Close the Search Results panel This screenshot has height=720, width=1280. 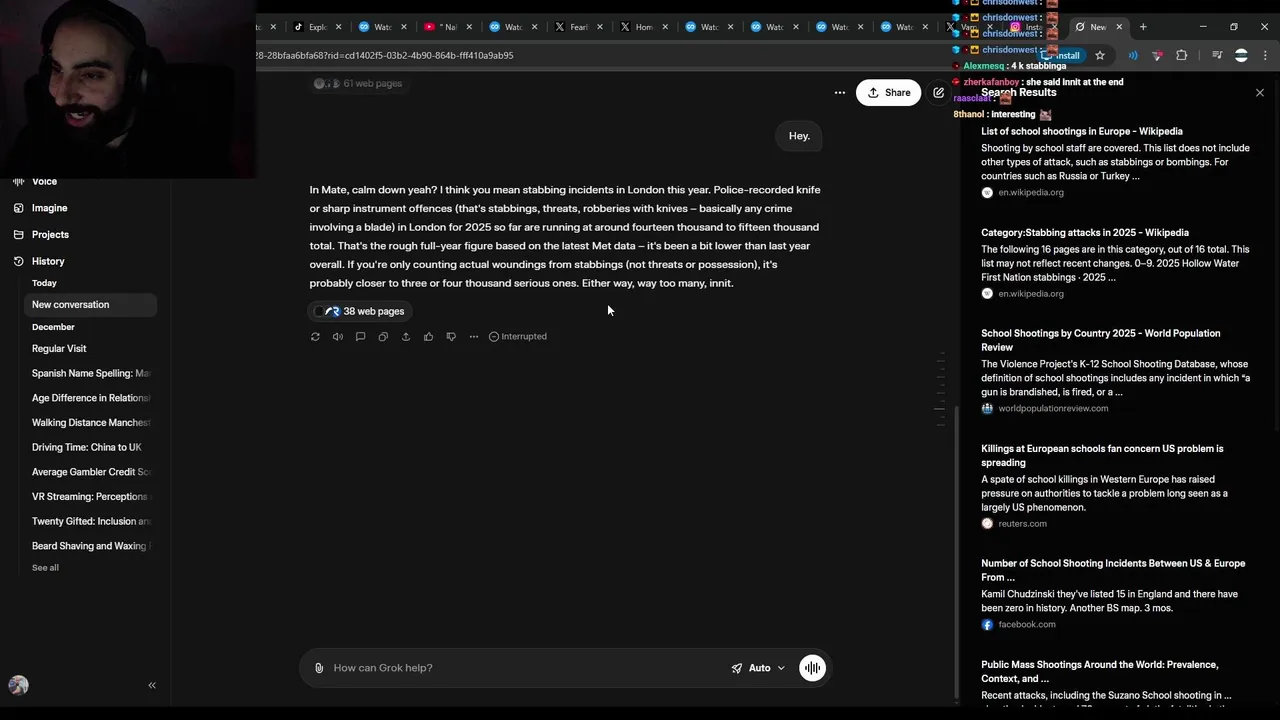(1260, 92)
